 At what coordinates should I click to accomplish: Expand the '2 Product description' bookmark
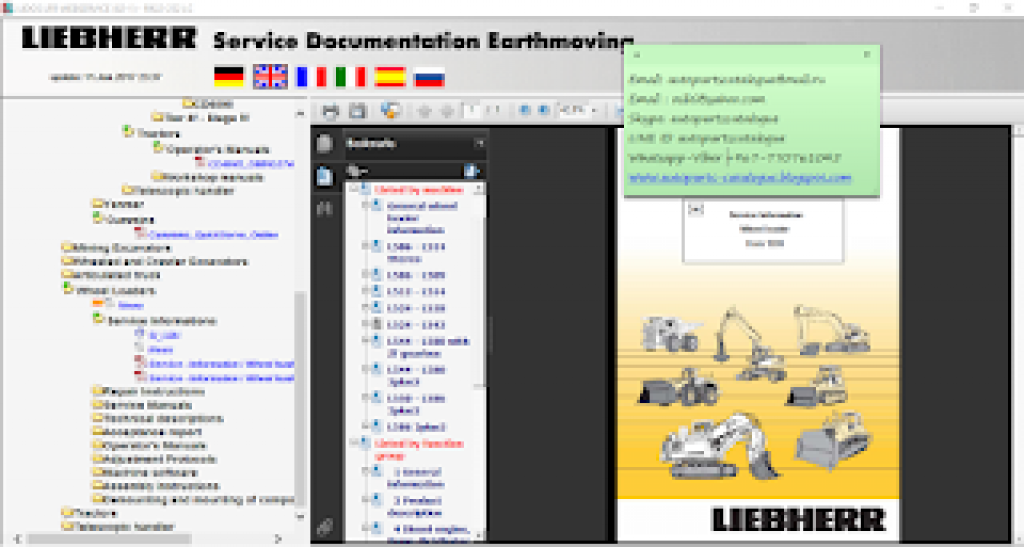(x=366, y=499)
